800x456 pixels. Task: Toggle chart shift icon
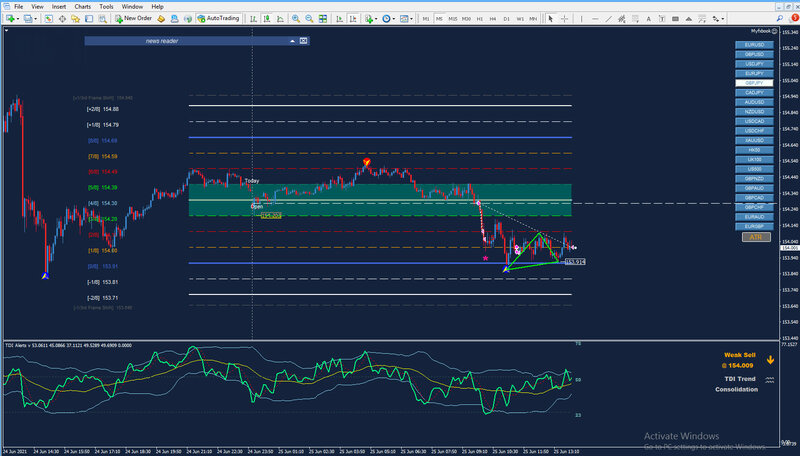coord(353,19)
